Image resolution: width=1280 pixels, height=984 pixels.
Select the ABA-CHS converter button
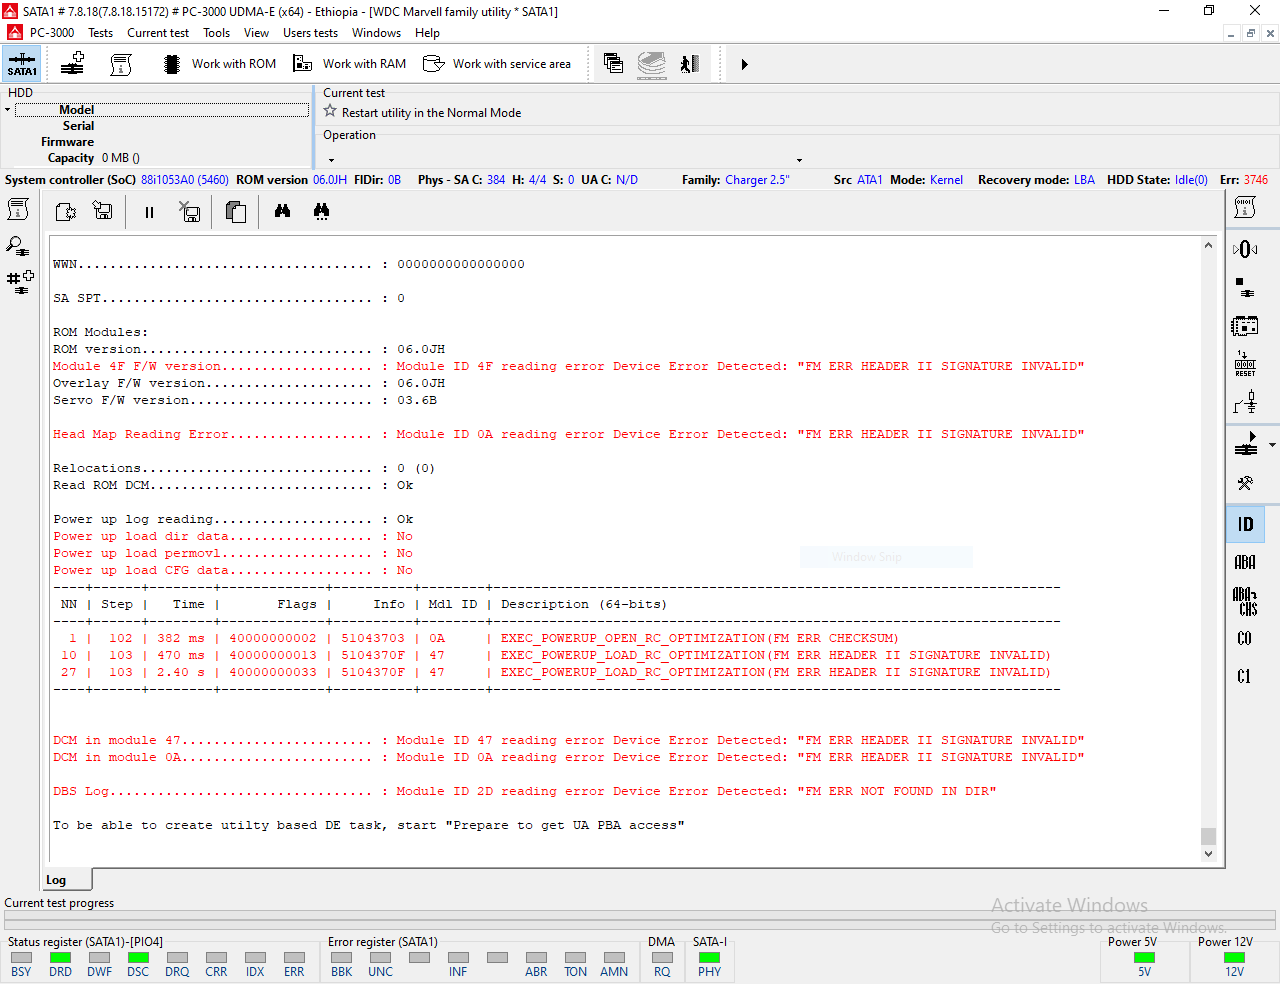(x=1245, y=600)
